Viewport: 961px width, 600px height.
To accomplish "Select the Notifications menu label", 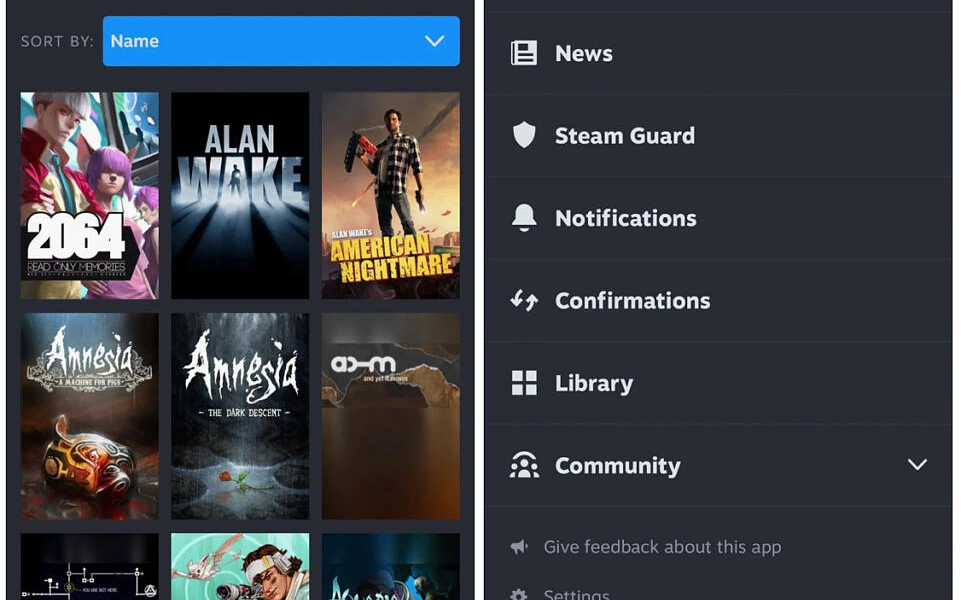I will 626,218.
